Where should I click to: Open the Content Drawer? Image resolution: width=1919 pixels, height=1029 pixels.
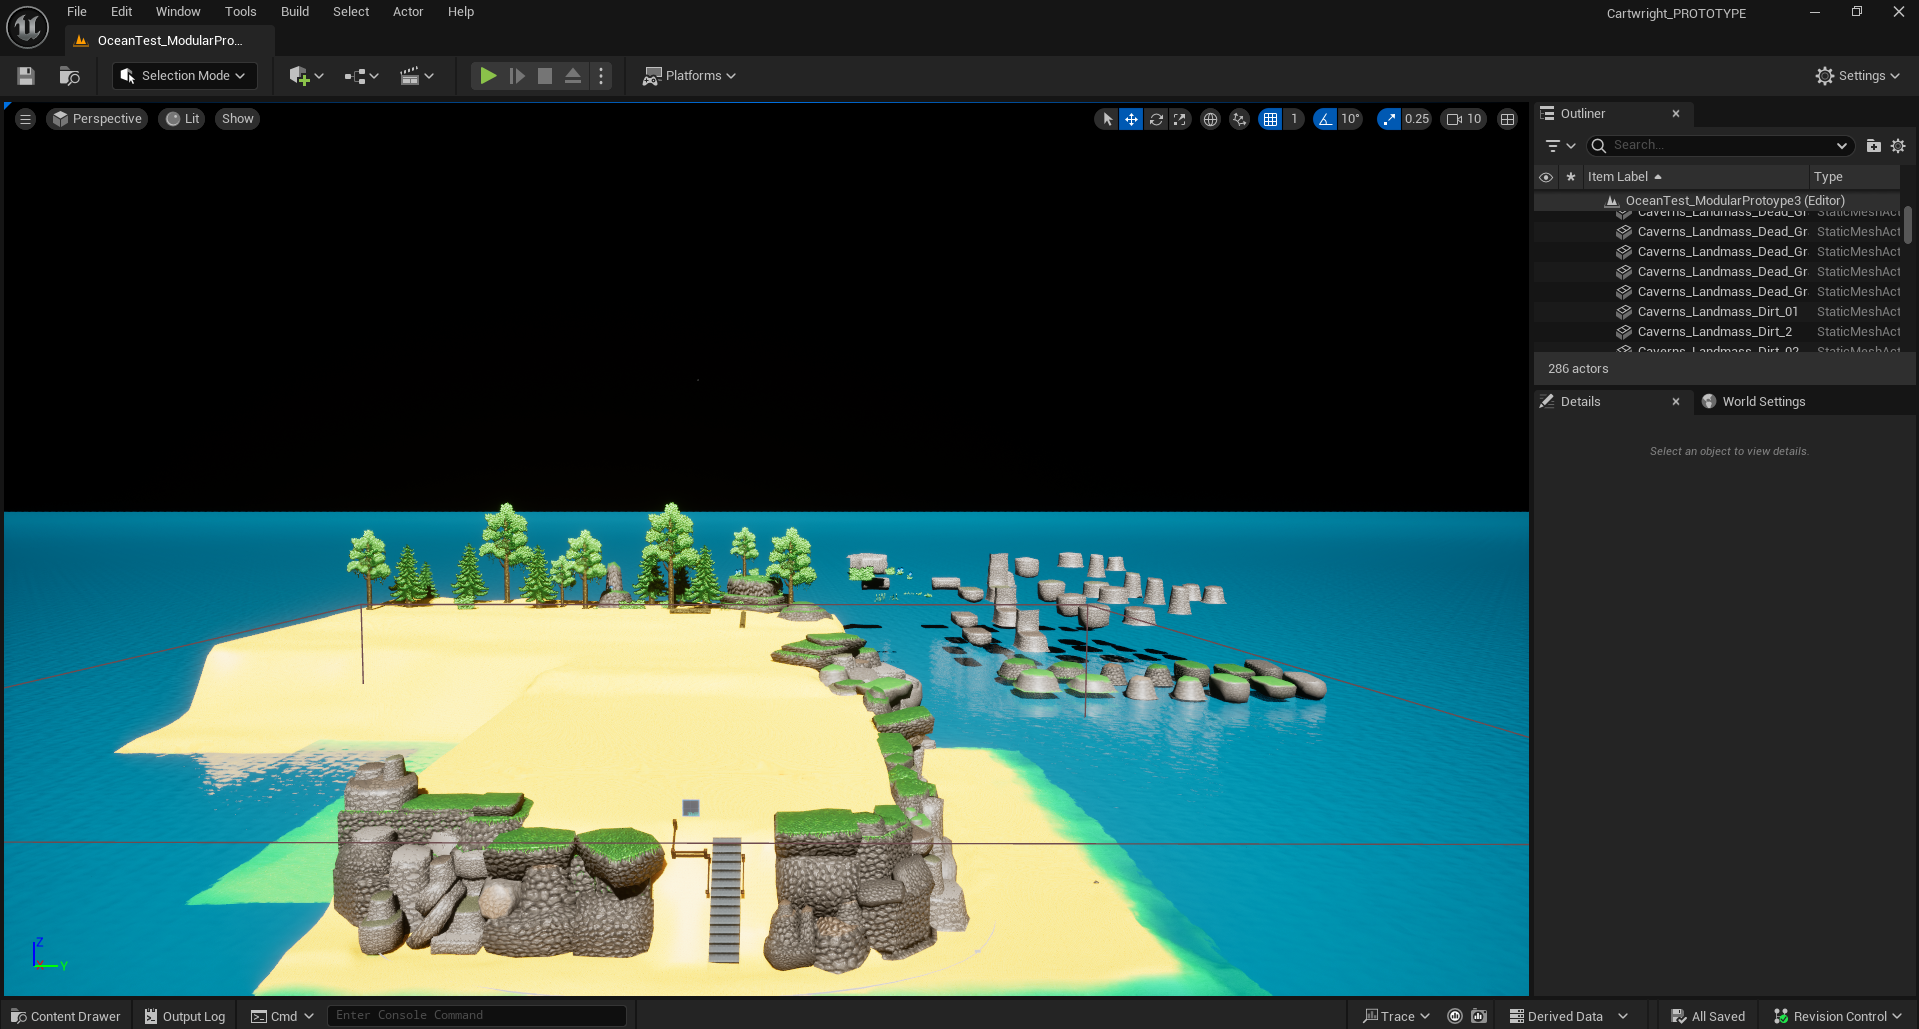tap(65, 1016)
